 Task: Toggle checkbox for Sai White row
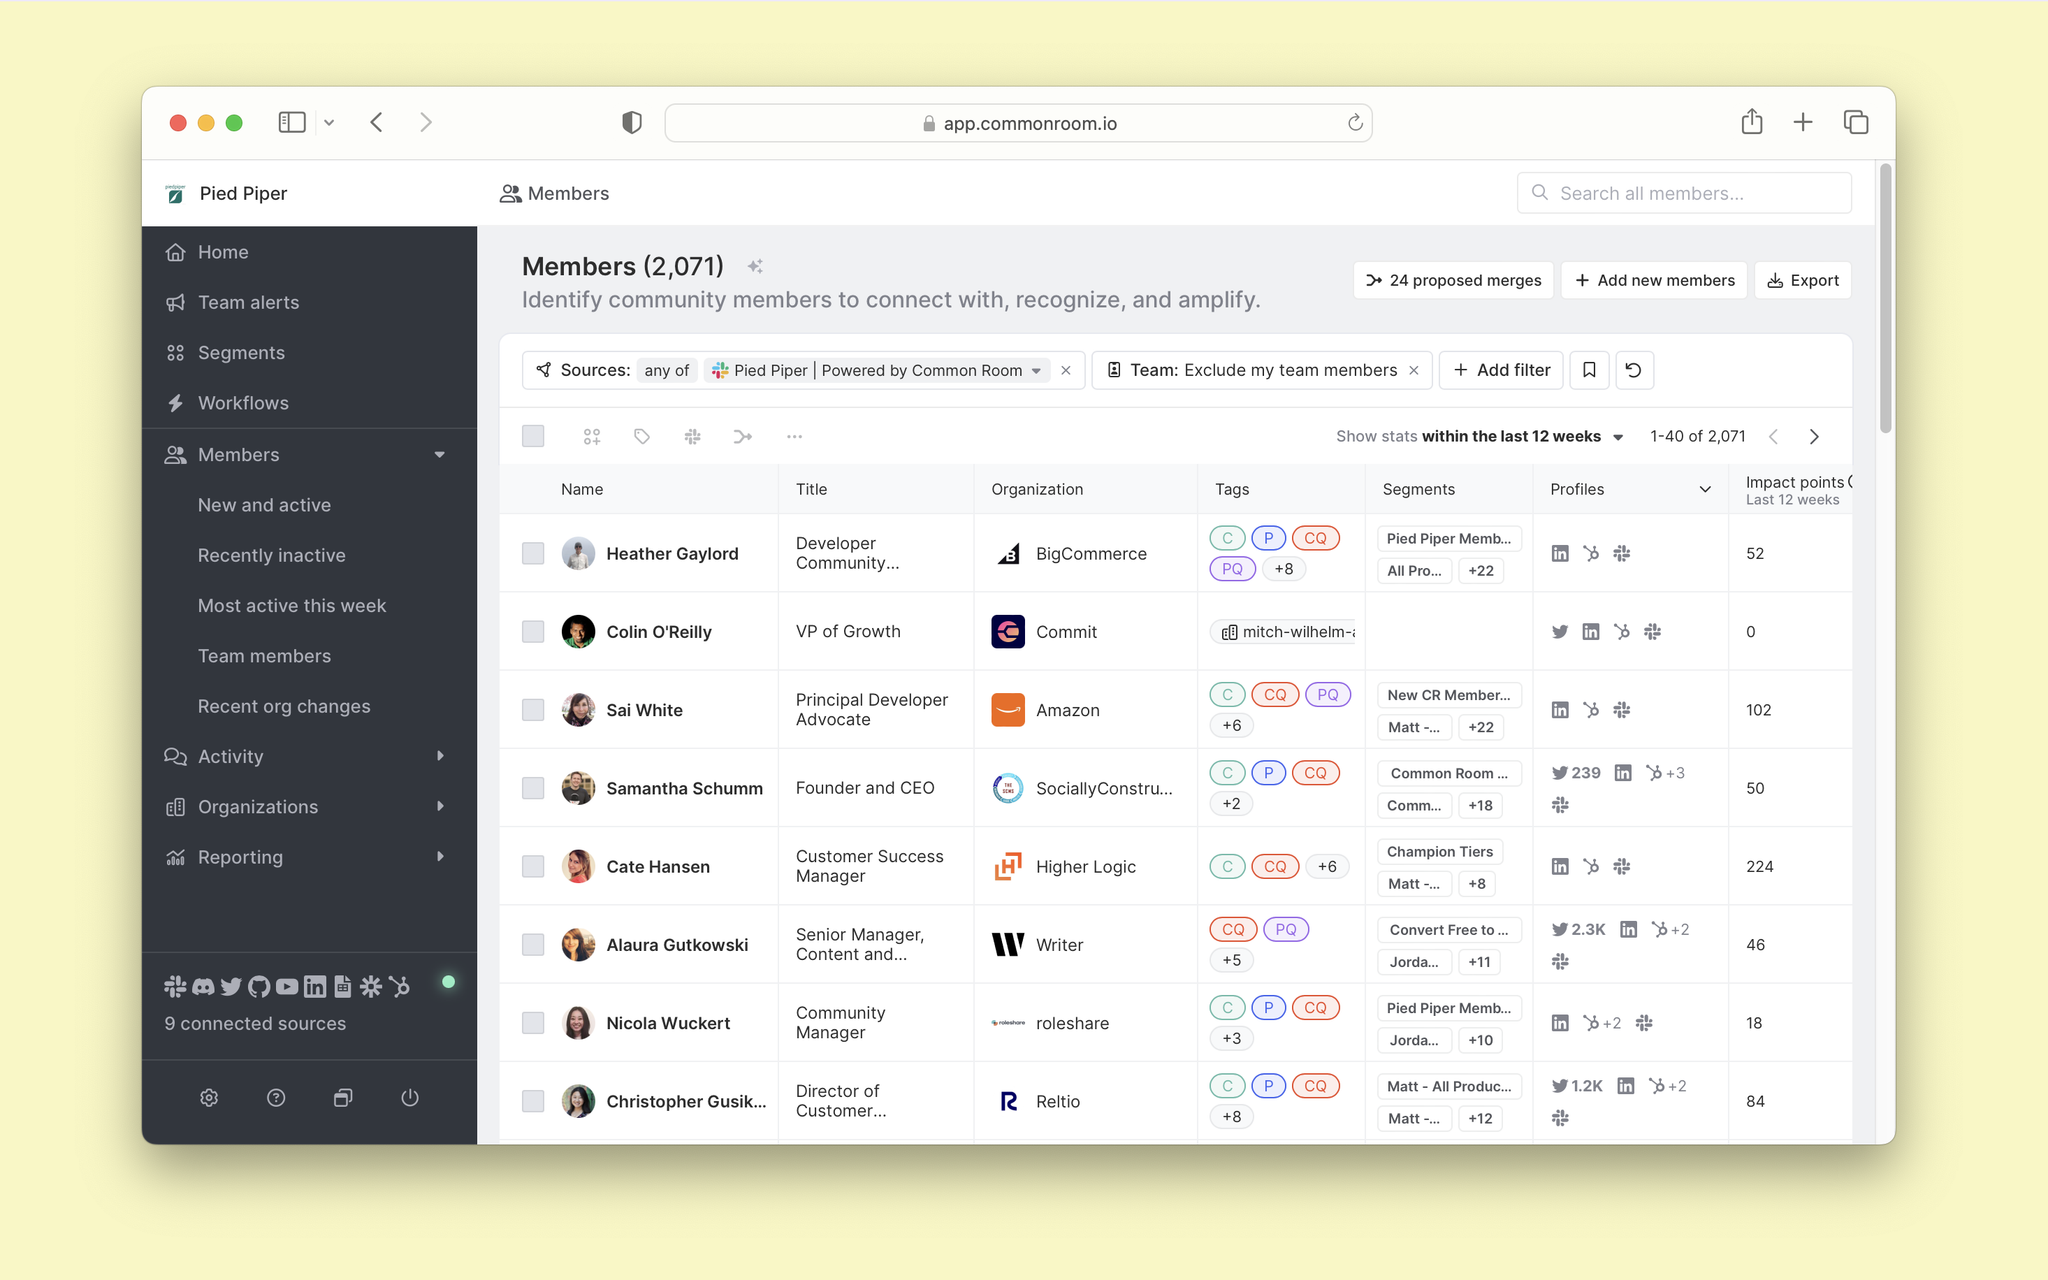coord(532,709)
